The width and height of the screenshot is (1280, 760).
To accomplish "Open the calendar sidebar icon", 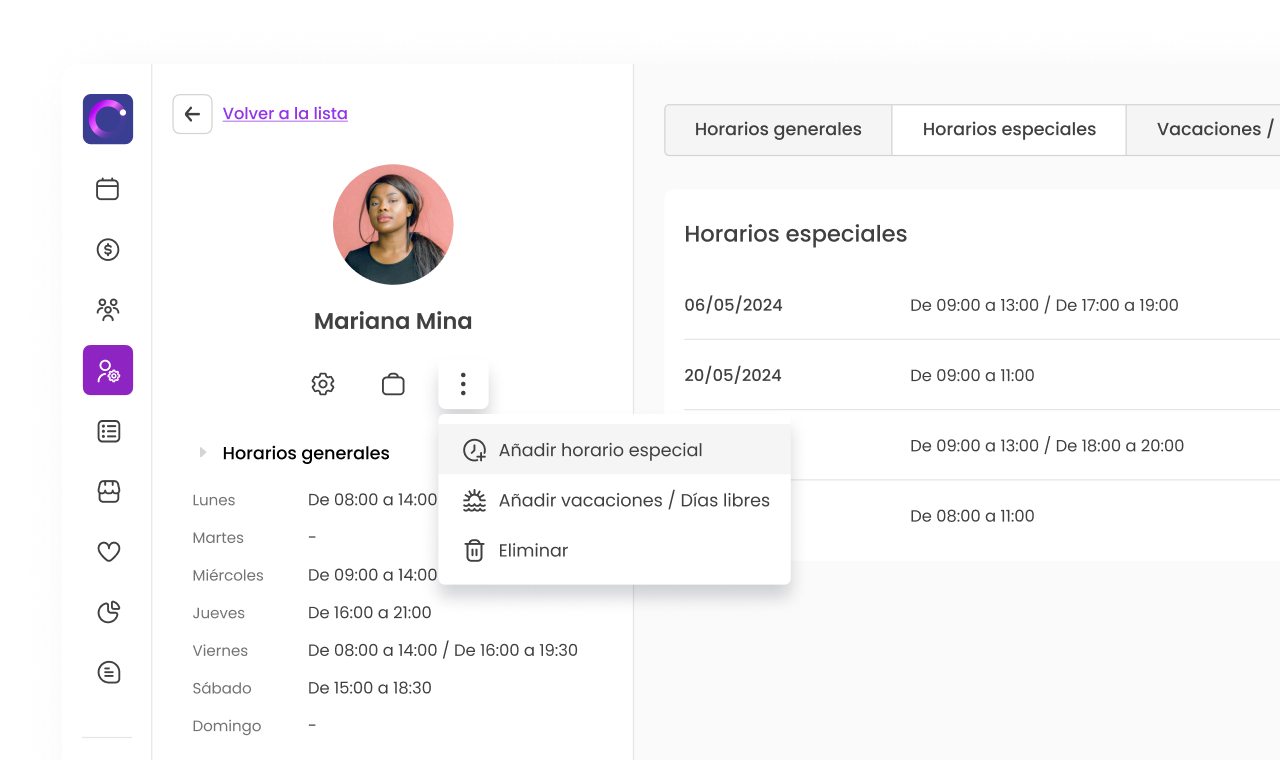I will 108,189.
